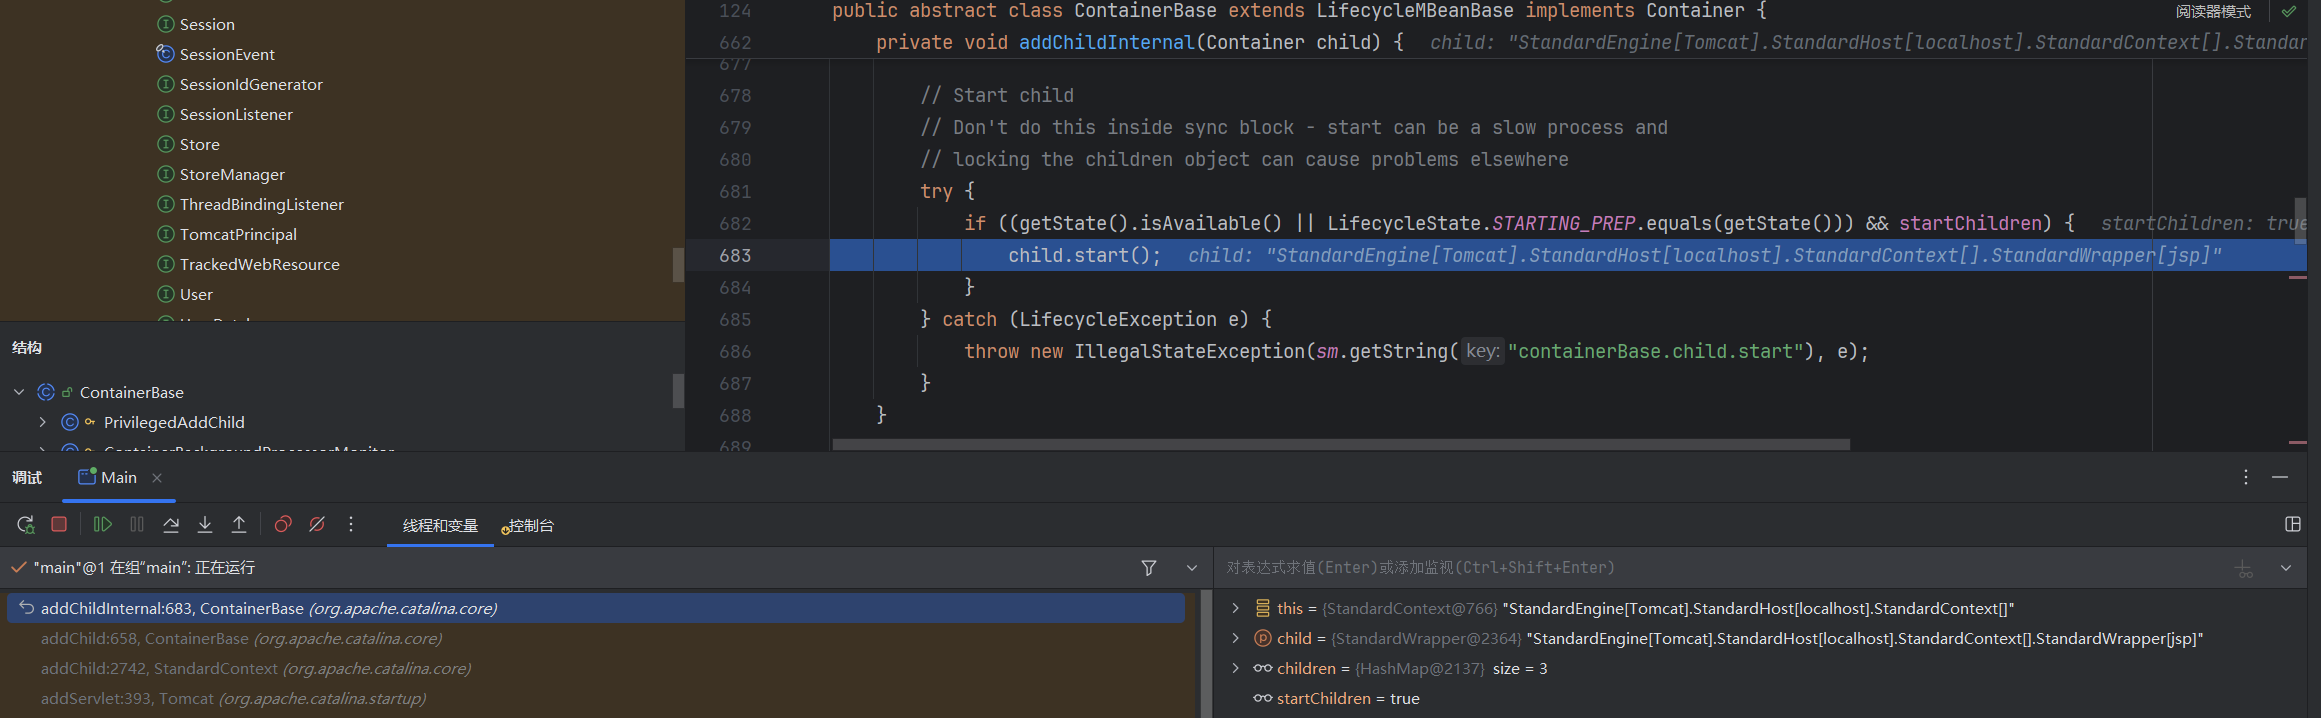The height and width of the screenshot is (718, 2321).
Task: Toggle Mute Breakpoints
Action: click(317, 525)
